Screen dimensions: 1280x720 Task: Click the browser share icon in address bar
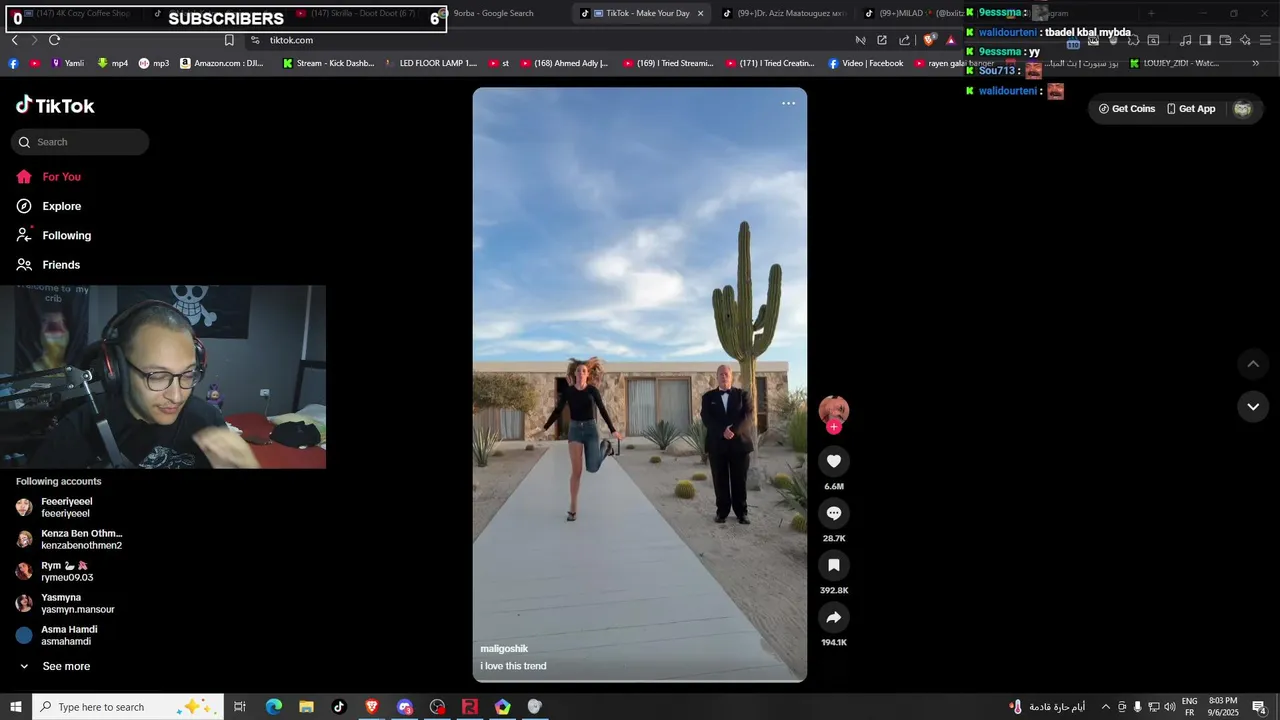(905, 40)
